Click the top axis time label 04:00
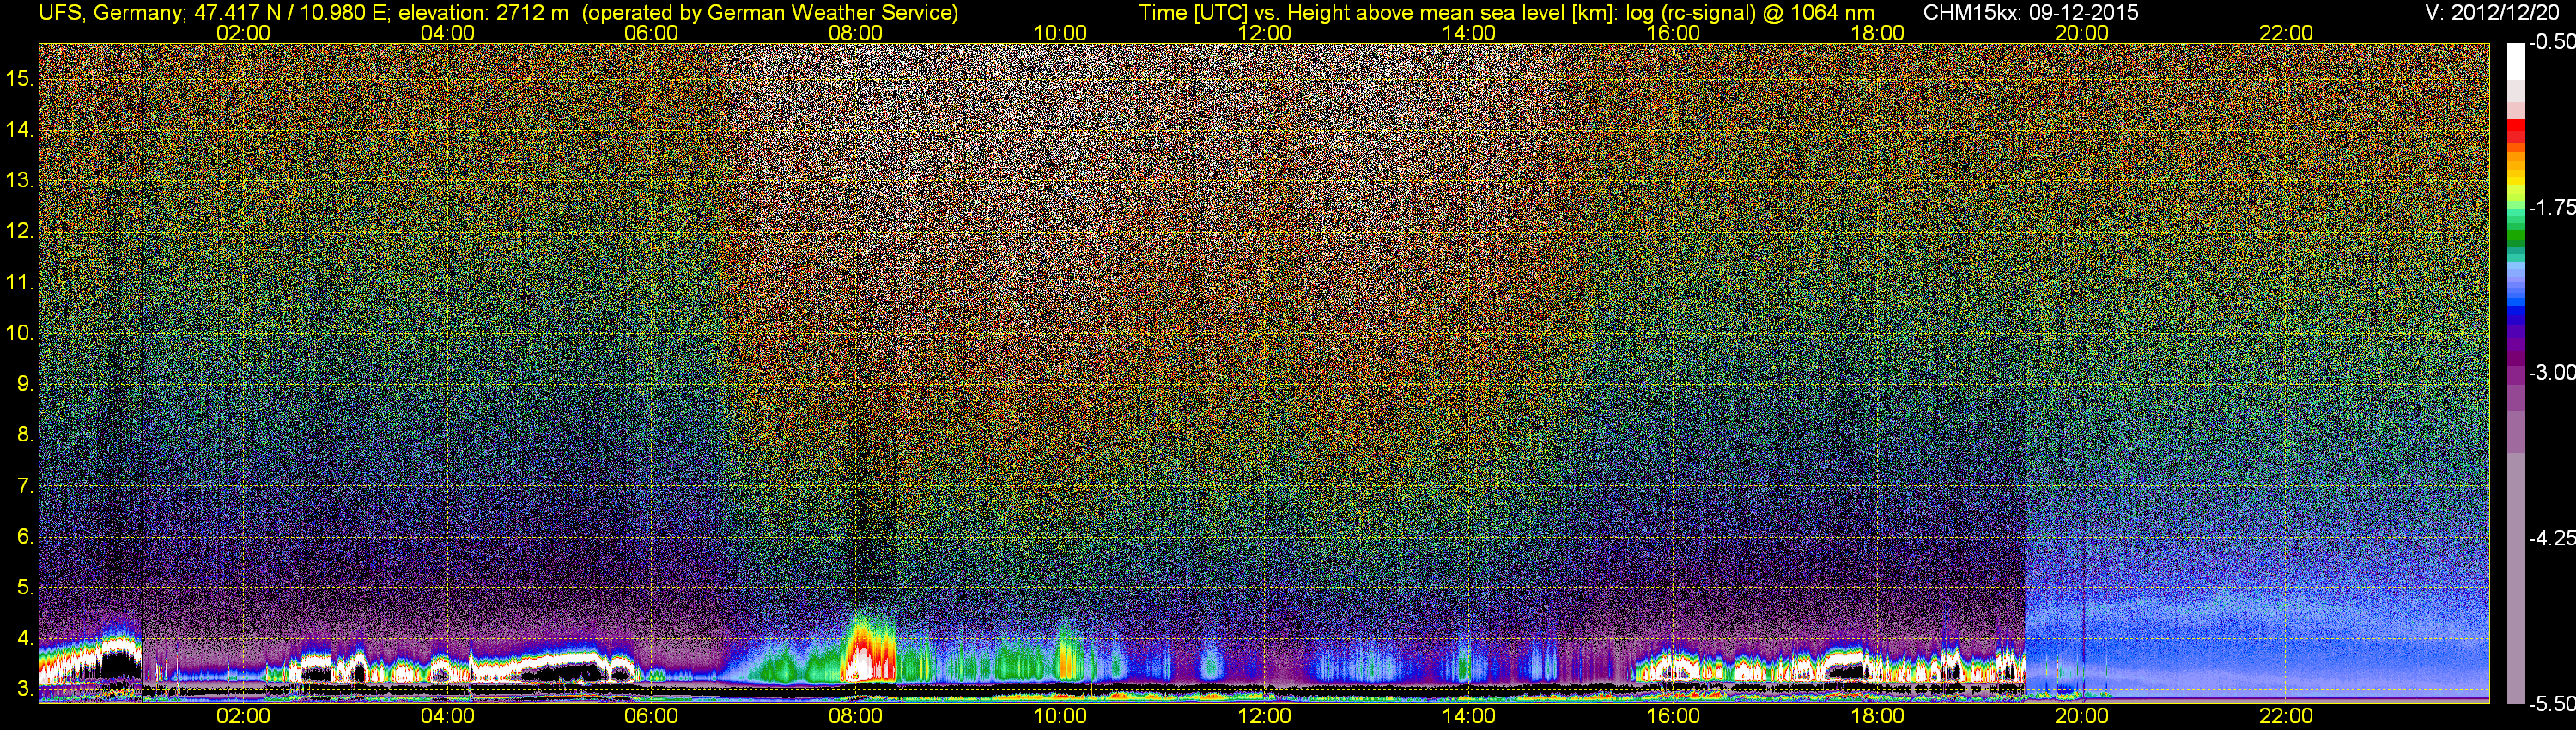This screenshot has width=2576, height=730. (x=447, y=32)
